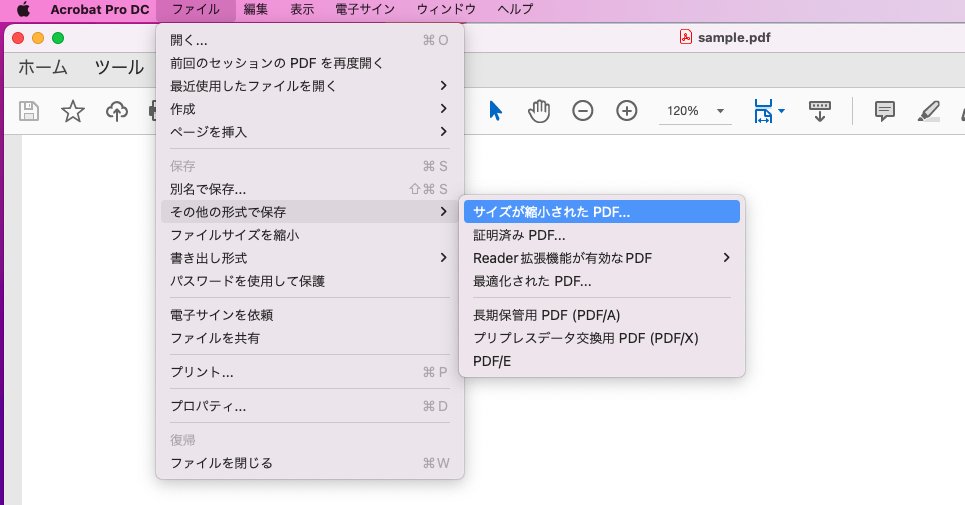Choose ファイルを共有

310,338
